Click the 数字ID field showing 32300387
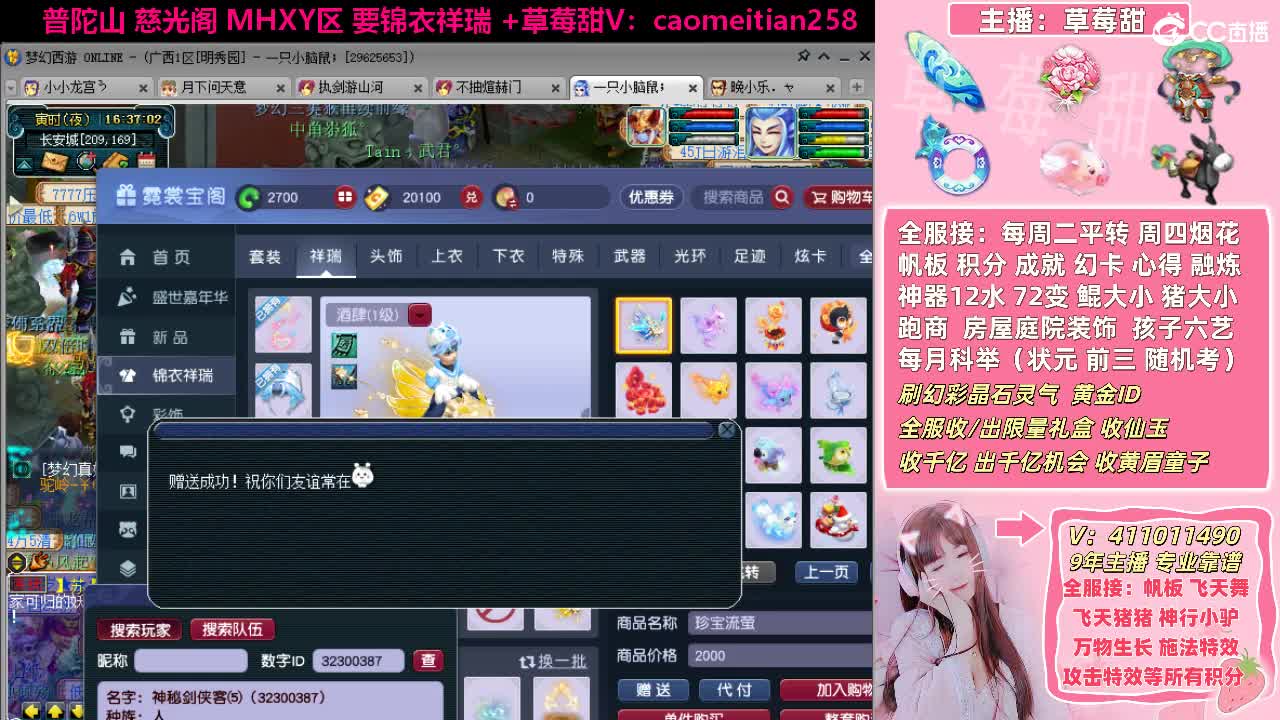The width and height of the screenshot is (1280, 720). (x=358, y=660)
